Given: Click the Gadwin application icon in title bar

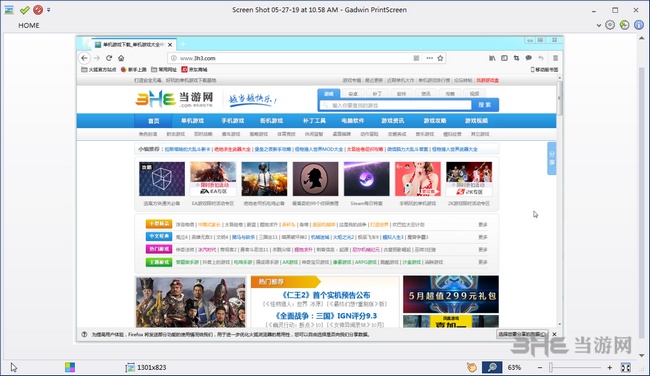Looking at the screenshot, I should click(x=9, y=10).
